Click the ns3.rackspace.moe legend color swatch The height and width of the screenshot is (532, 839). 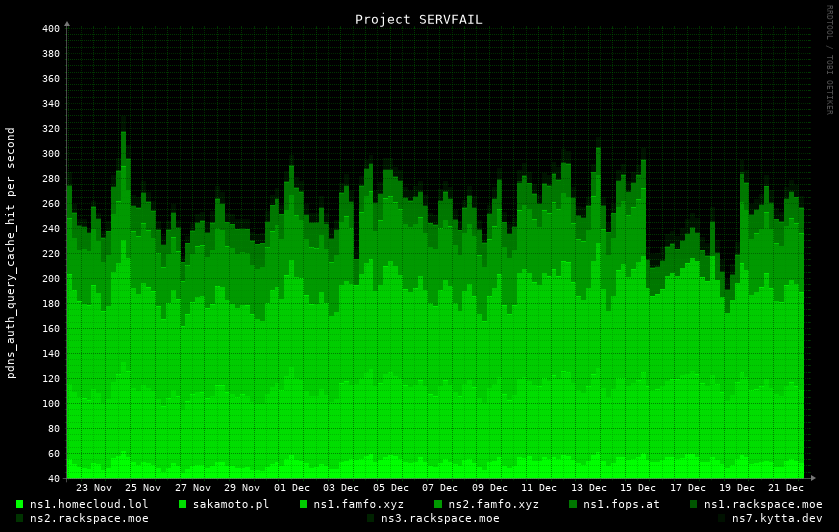(x=370, y=518)
